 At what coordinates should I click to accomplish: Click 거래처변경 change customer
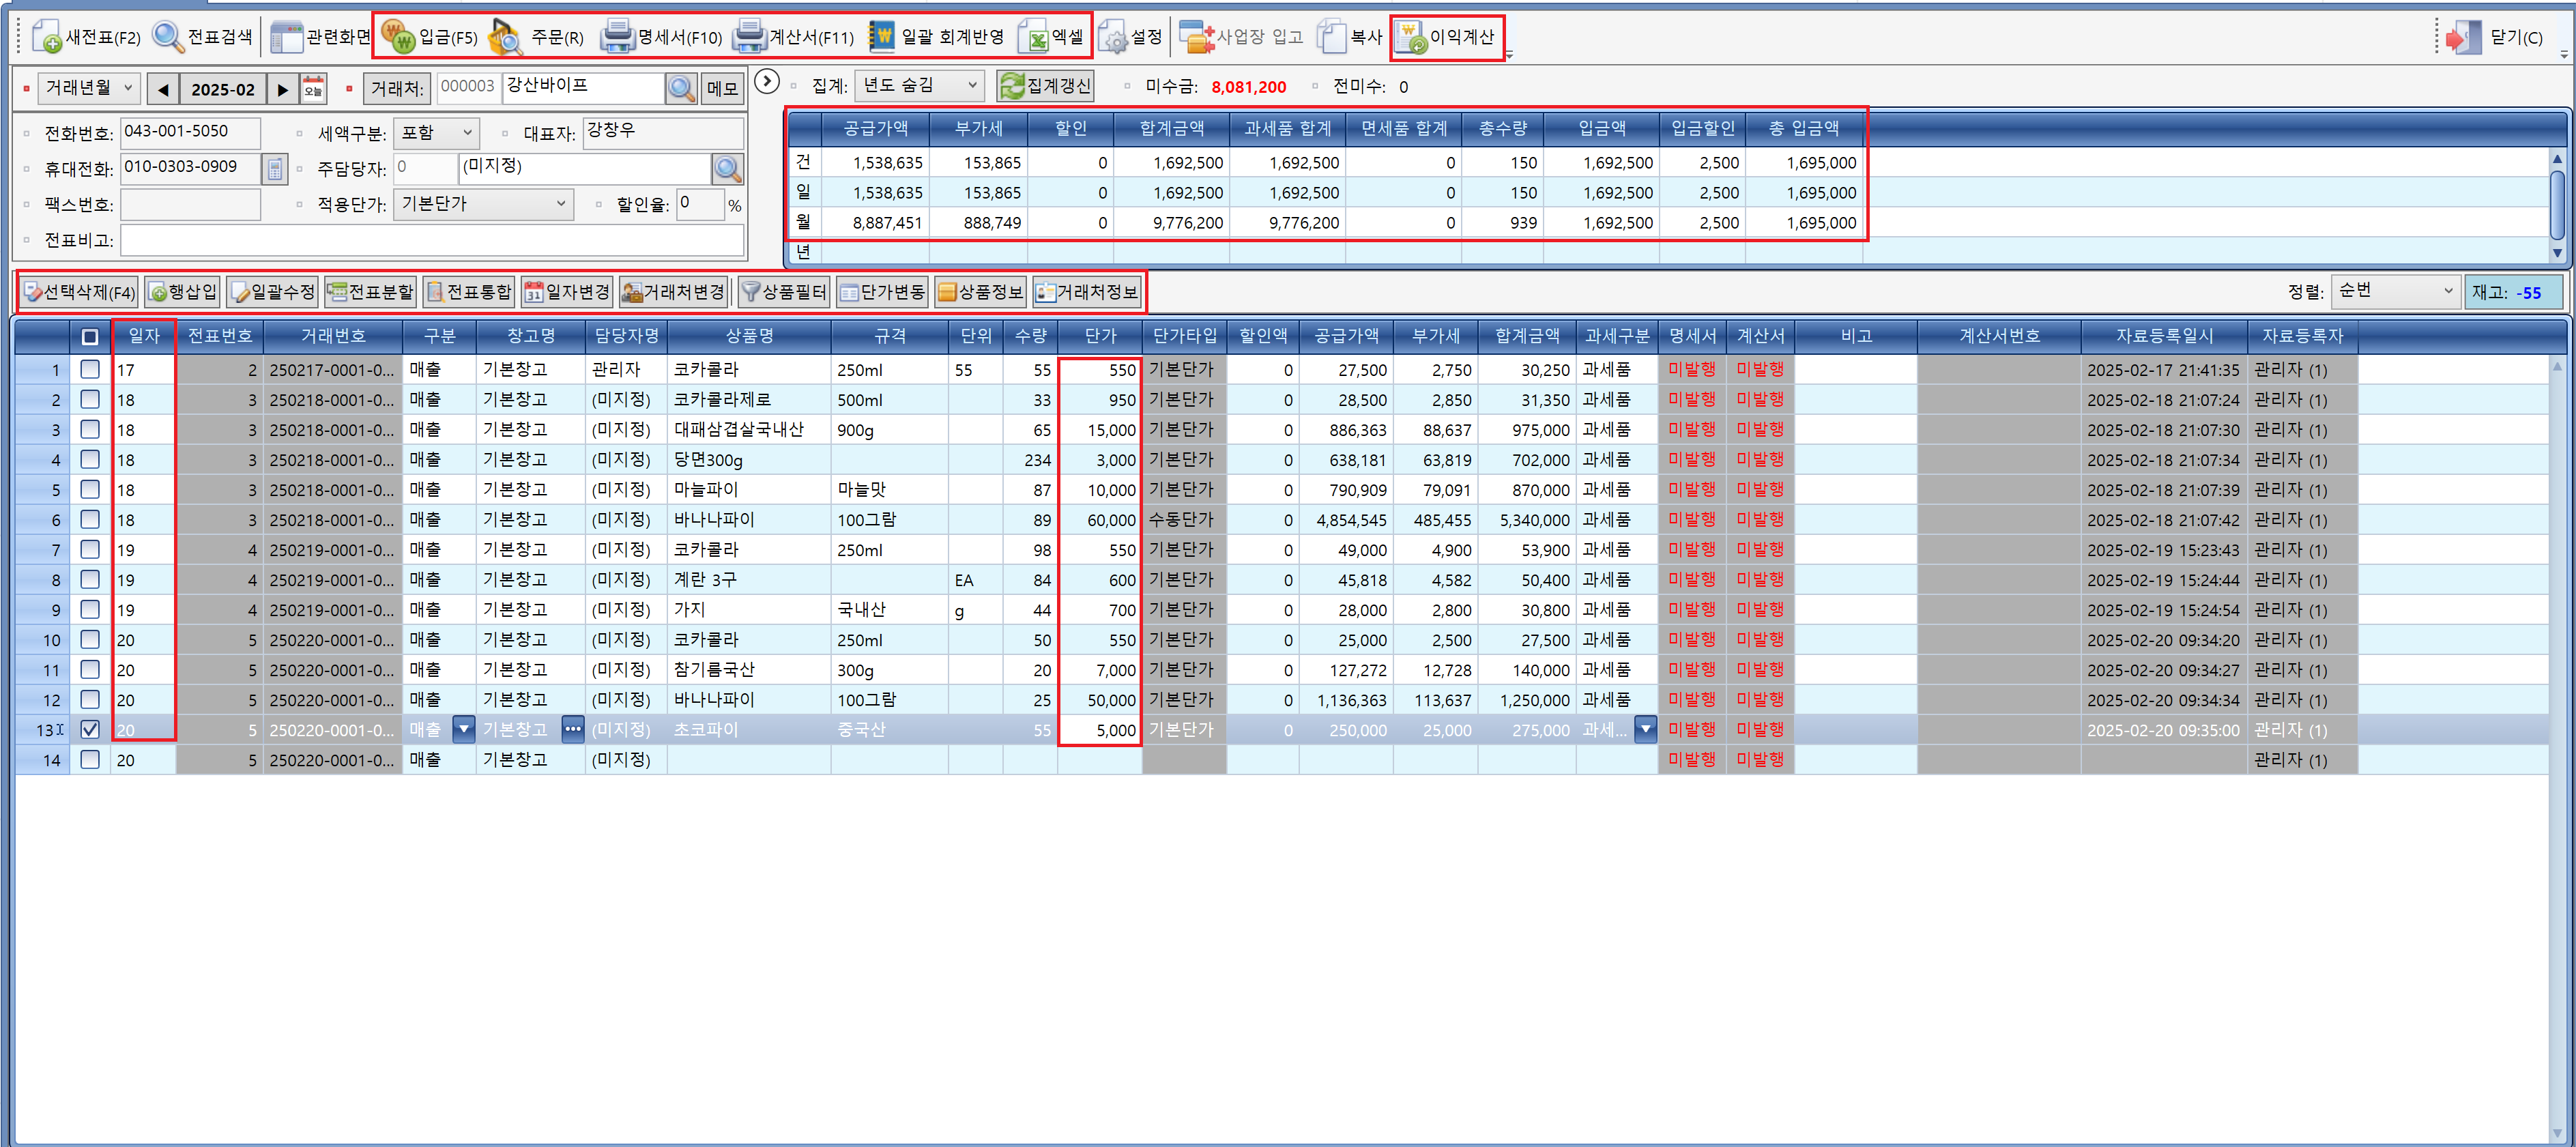[673, 292]
